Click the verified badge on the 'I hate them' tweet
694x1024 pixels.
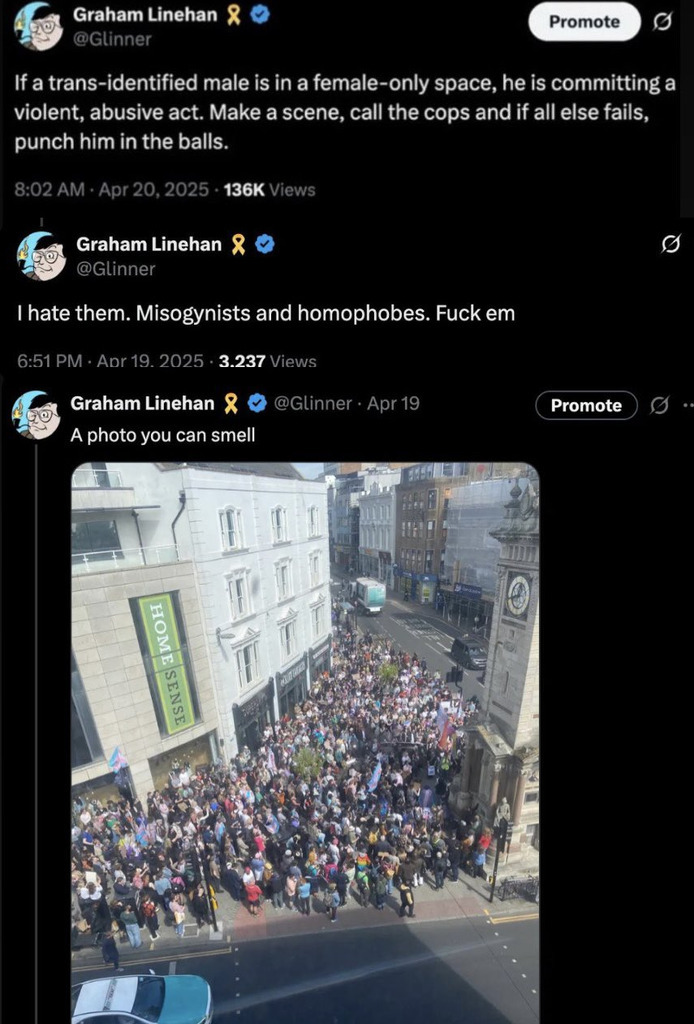pos(264,245)
